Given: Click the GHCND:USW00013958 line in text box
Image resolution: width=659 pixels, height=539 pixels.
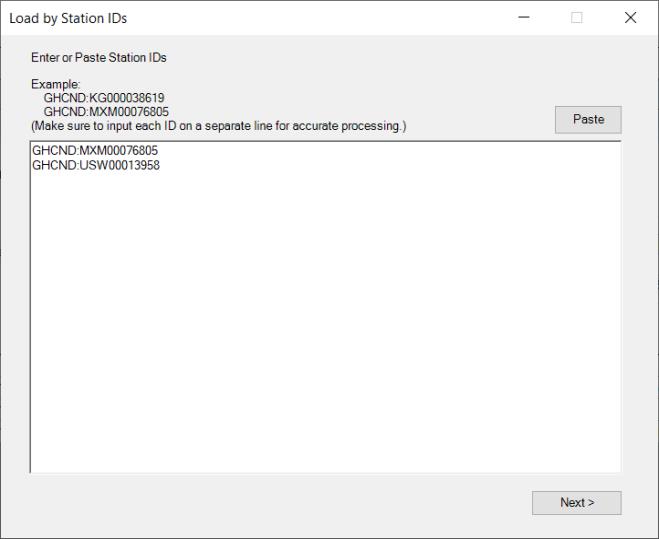Looking at the screenshot, I should pos(95,165).
